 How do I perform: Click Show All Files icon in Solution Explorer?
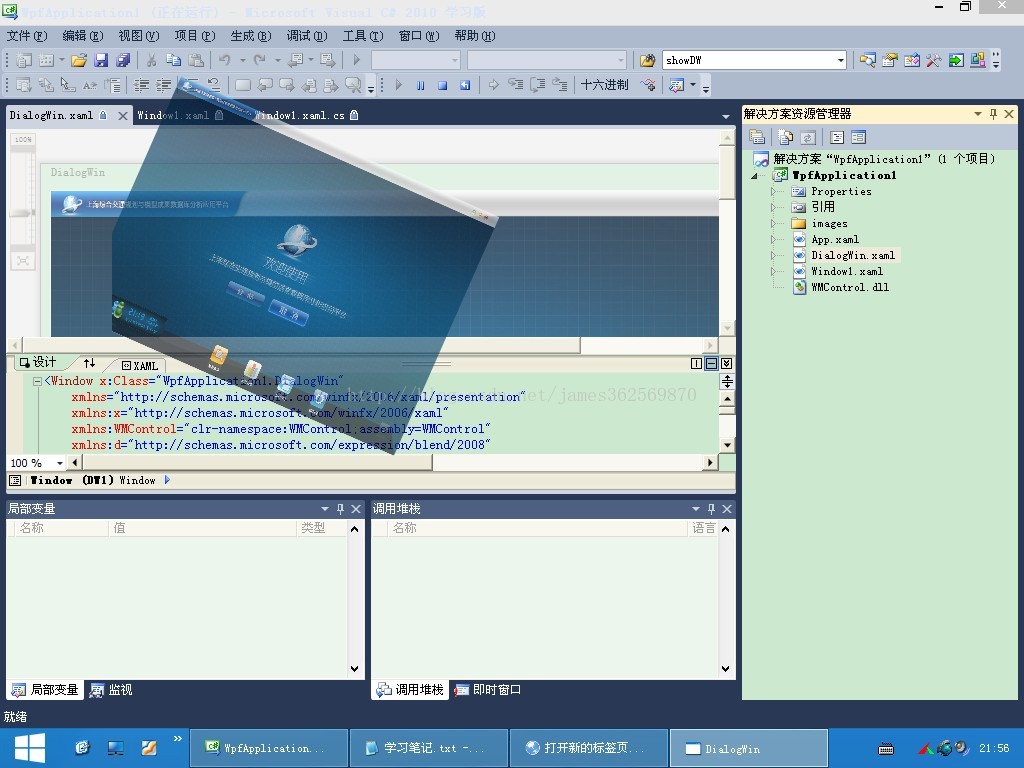click(x=786, y=137)
